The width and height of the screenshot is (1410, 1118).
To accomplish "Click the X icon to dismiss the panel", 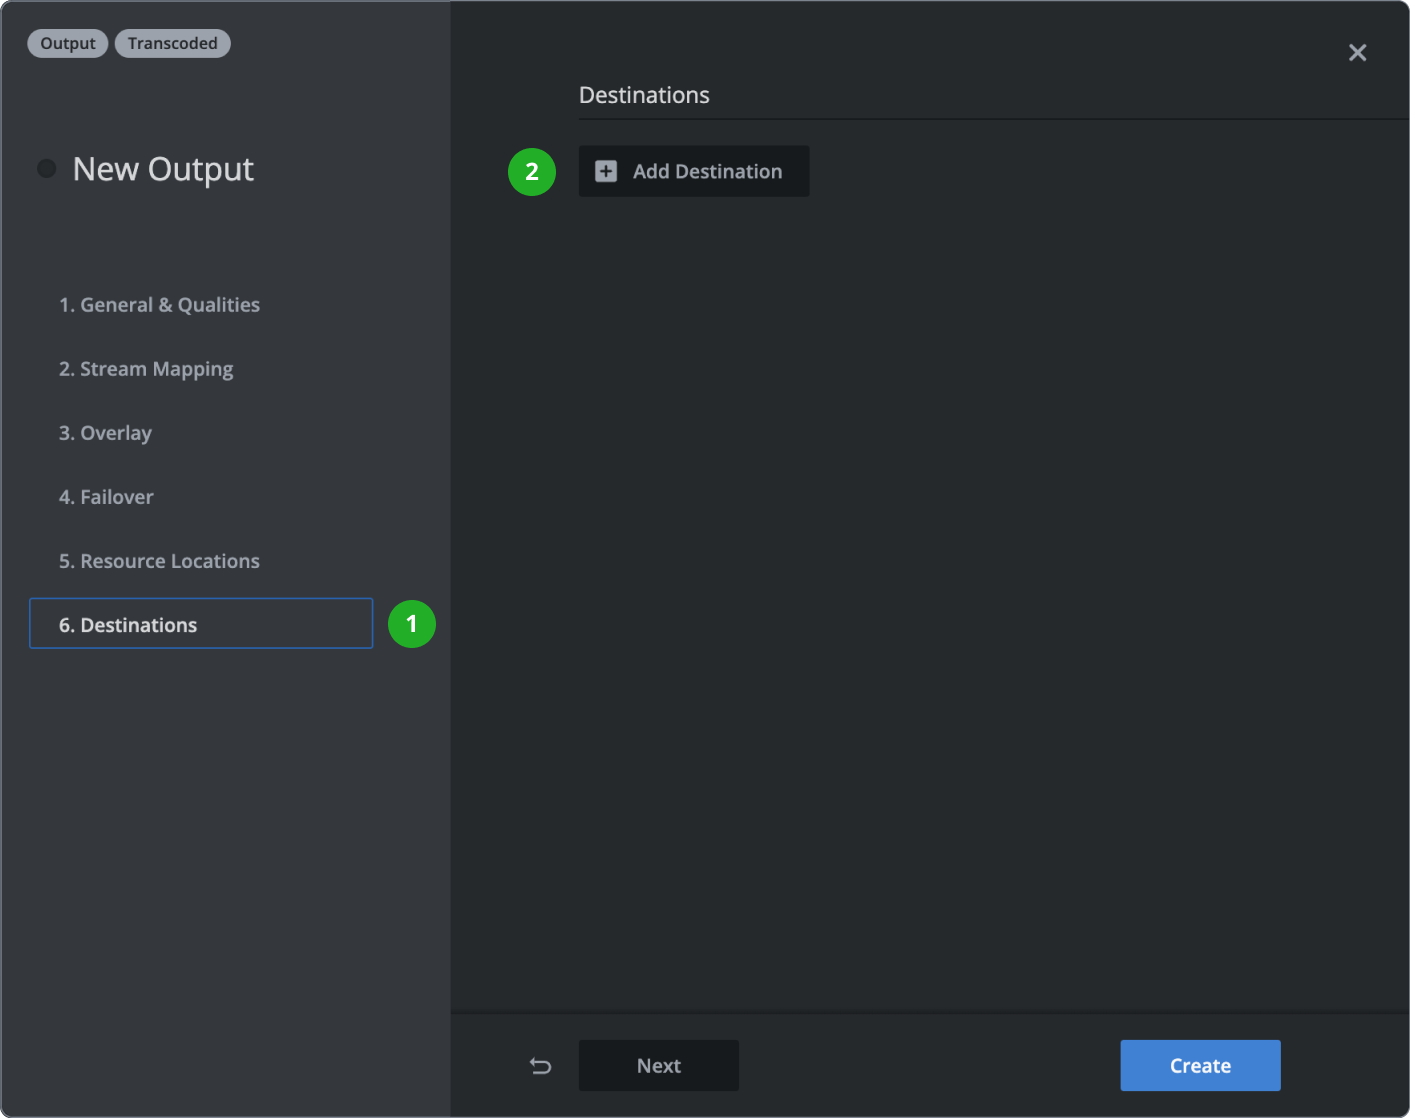I will point(1357,52).
